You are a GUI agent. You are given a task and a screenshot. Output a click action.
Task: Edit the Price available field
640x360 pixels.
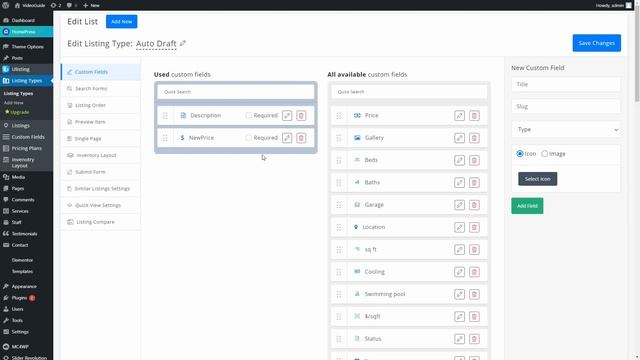coord(459,116)
